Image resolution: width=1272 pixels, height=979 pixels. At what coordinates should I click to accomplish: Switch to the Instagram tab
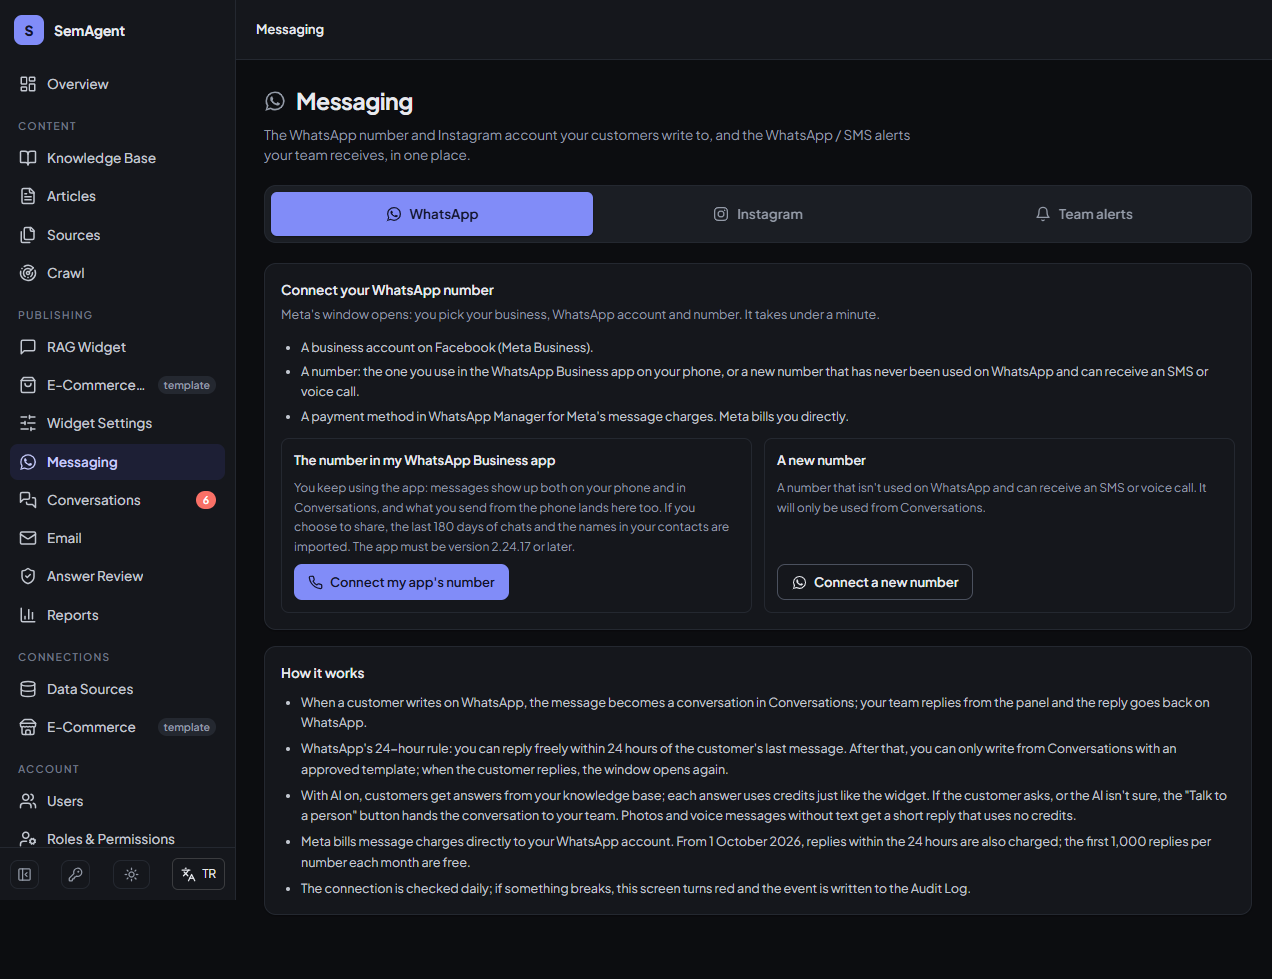click(758, 214)
